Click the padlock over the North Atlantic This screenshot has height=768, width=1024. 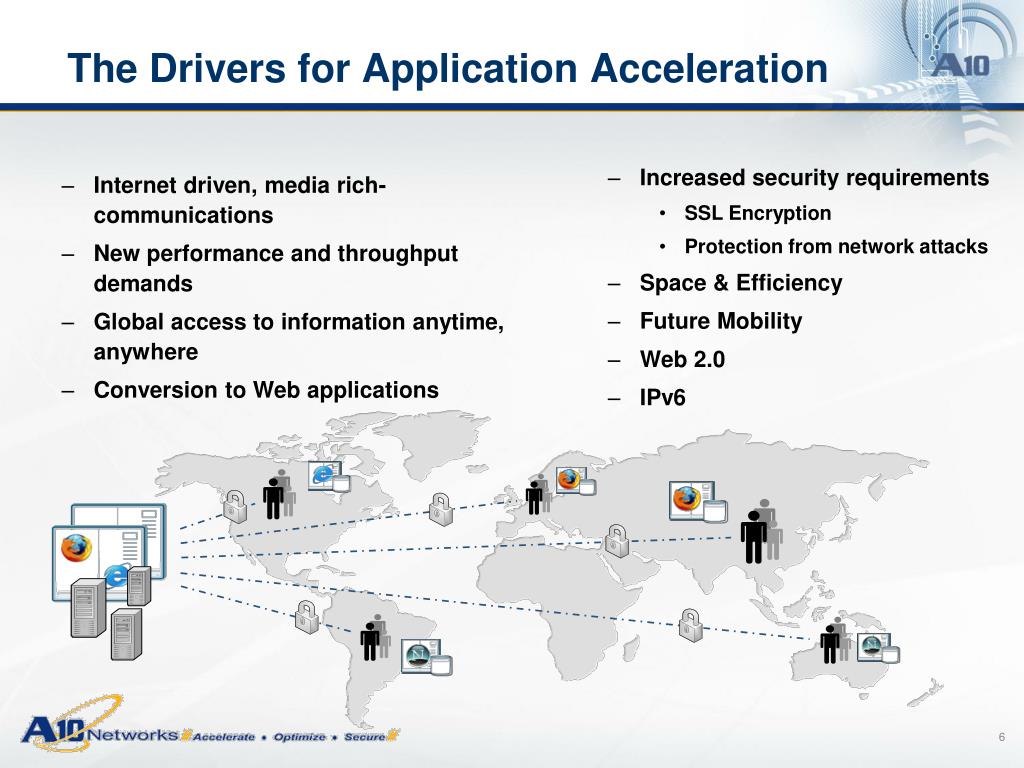tap(441, 510)
